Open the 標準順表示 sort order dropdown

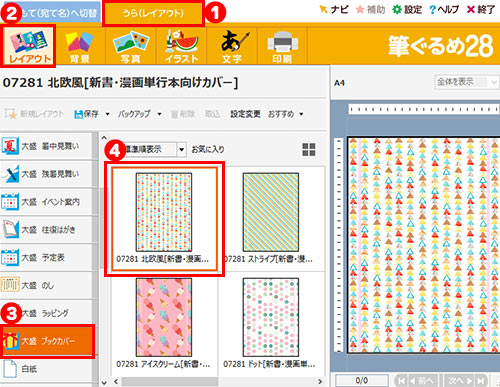(x=181, y=149)
